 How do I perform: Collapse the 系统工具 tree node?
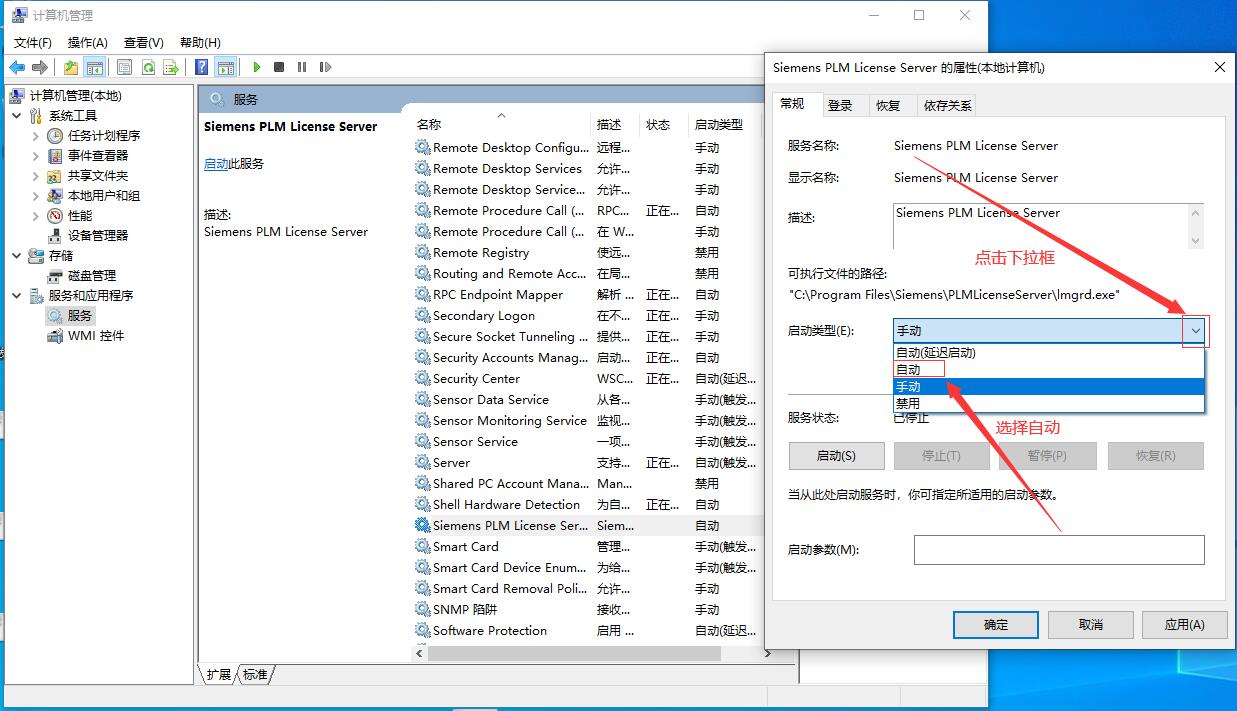17,116
